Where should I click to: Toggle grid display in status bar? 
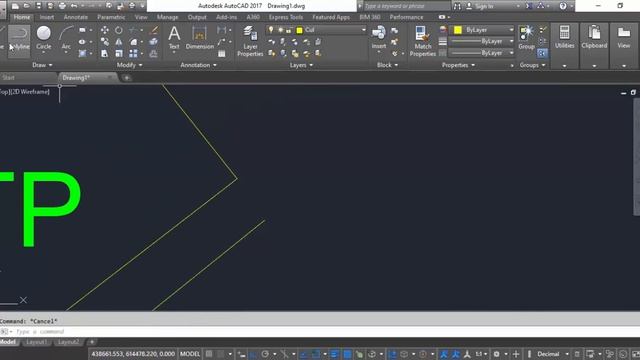[x=209, y=354]
